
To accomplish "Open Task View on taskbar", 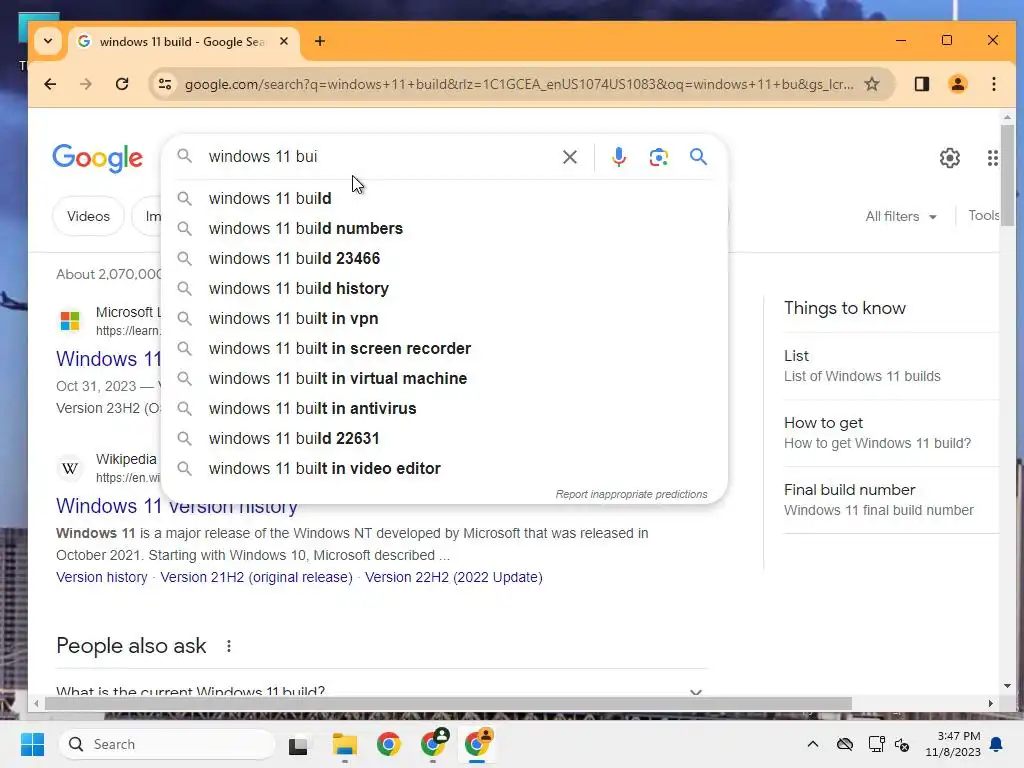I will [x=298, y=744].
